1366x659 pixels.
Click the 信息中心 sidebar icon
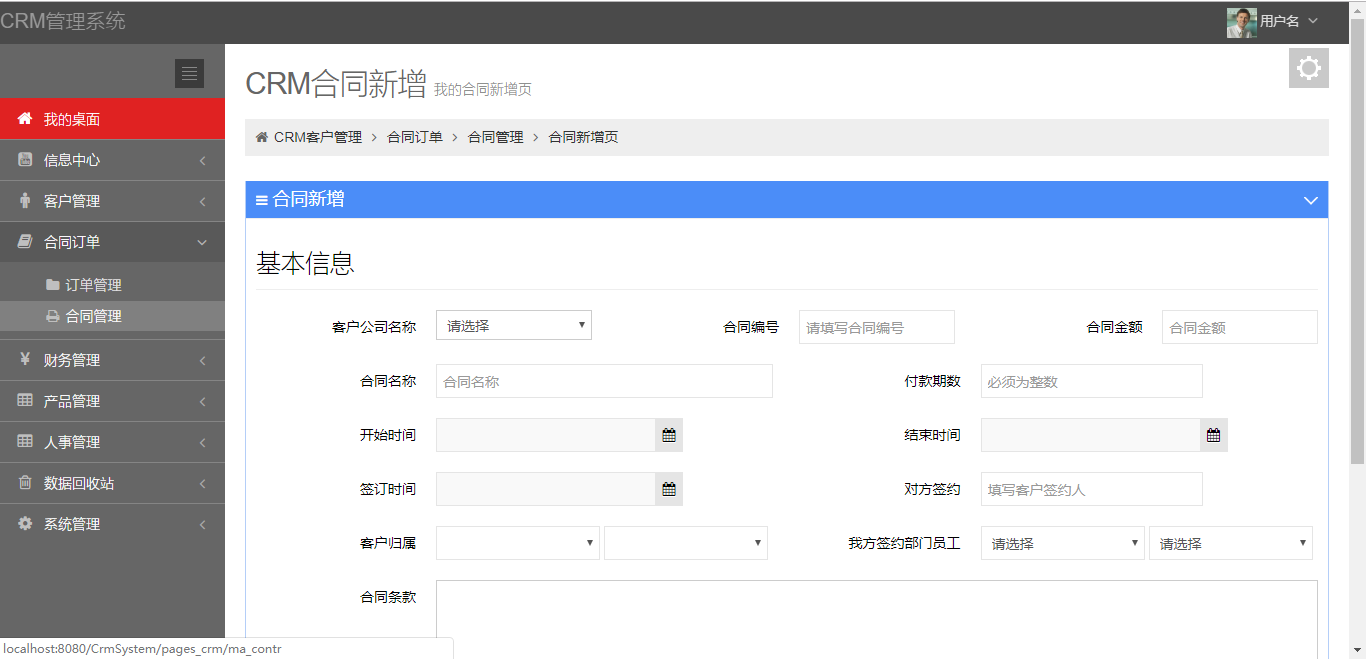(x=25, y=159)
